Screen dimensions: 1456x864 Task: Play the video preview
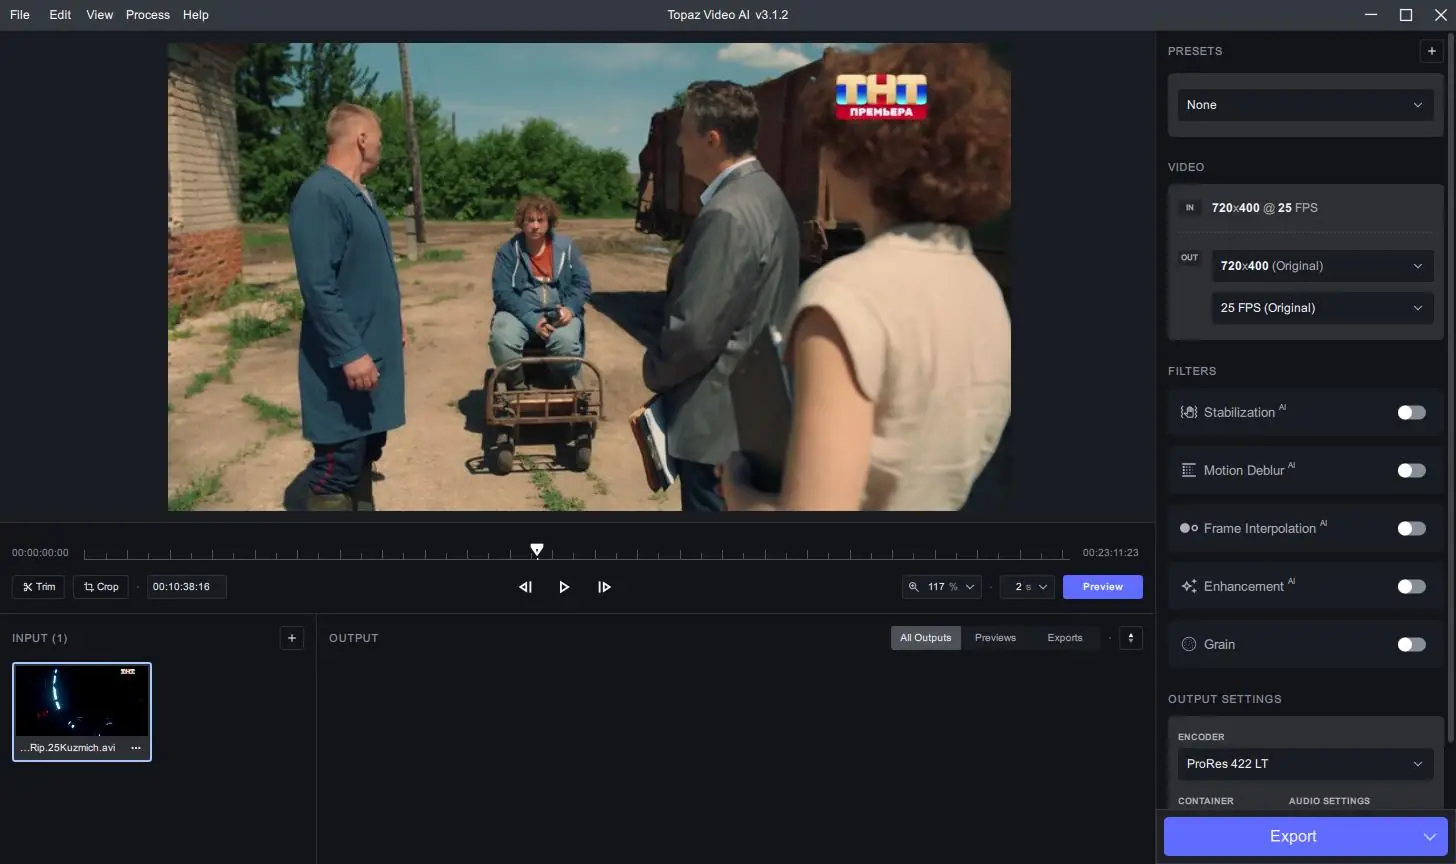coord(564,587)
